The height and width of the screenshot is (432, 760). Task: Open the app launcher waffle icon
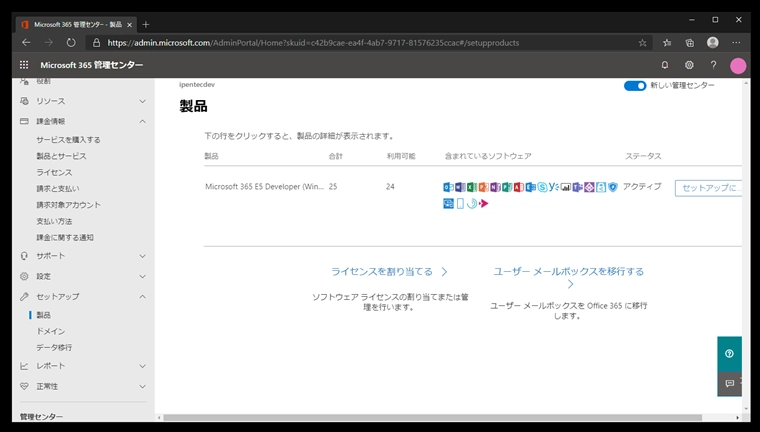24,65
